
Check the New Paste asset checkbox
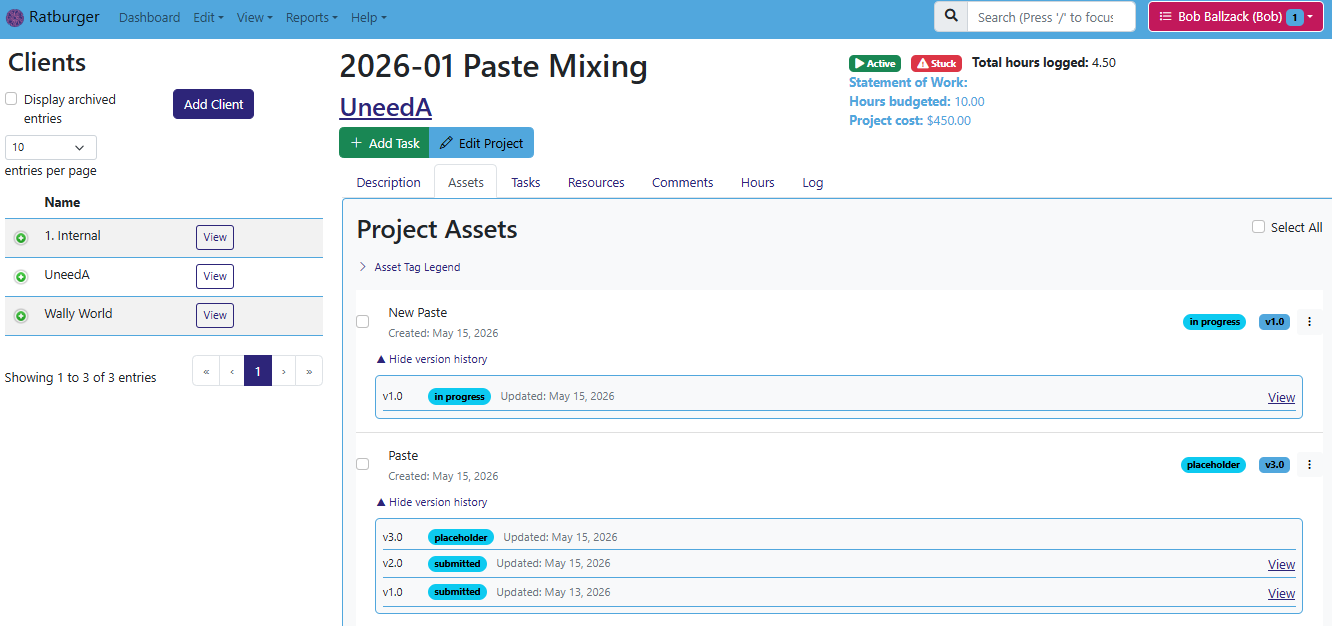[x=363, y=321]
